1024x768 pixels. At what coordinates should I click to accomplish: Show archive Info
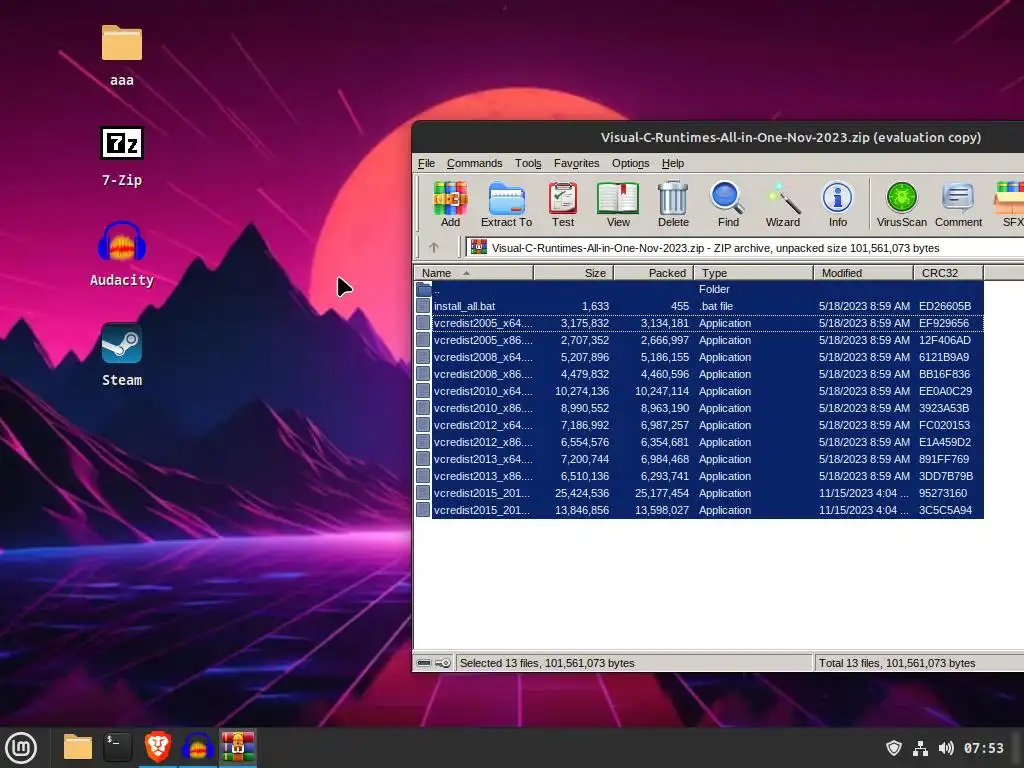click(x=837, y=204)
